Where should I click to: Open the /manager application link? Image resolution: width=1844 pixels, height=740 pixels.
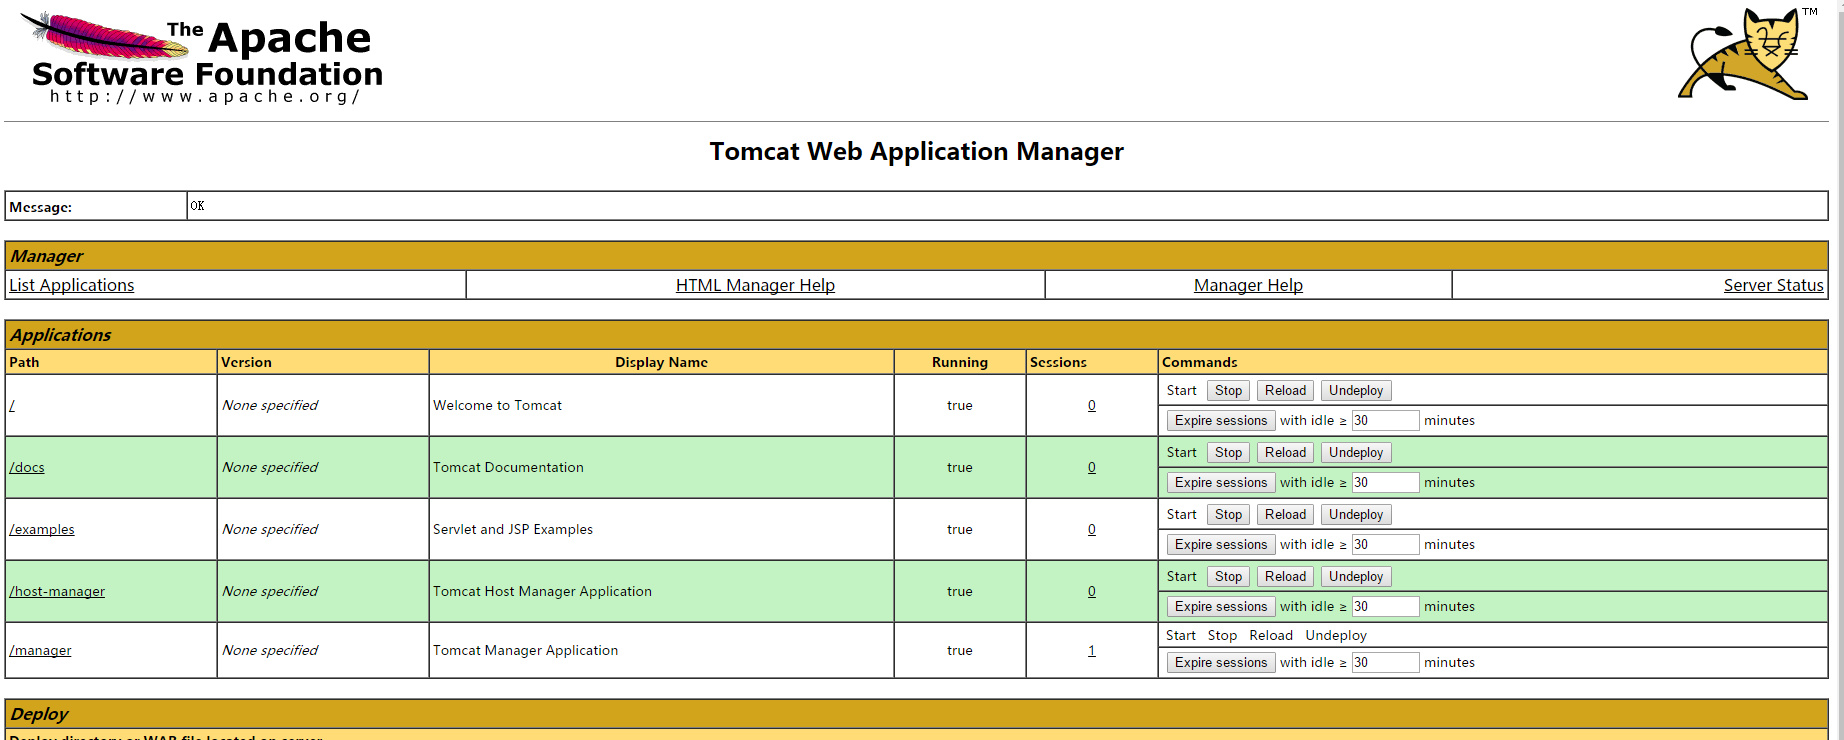click(40, 650)
